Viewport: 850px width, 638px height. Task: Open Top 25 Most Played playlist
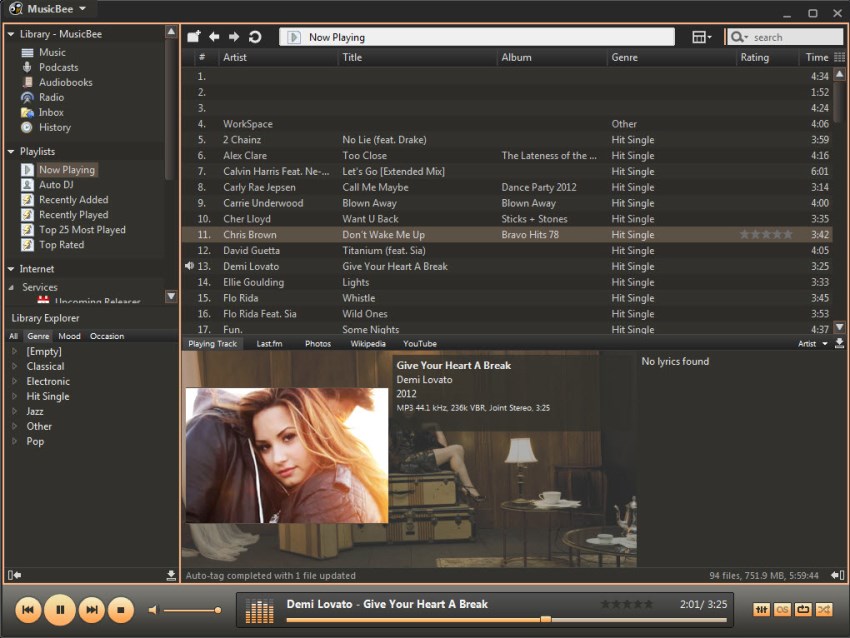click(x=81, y=230)
